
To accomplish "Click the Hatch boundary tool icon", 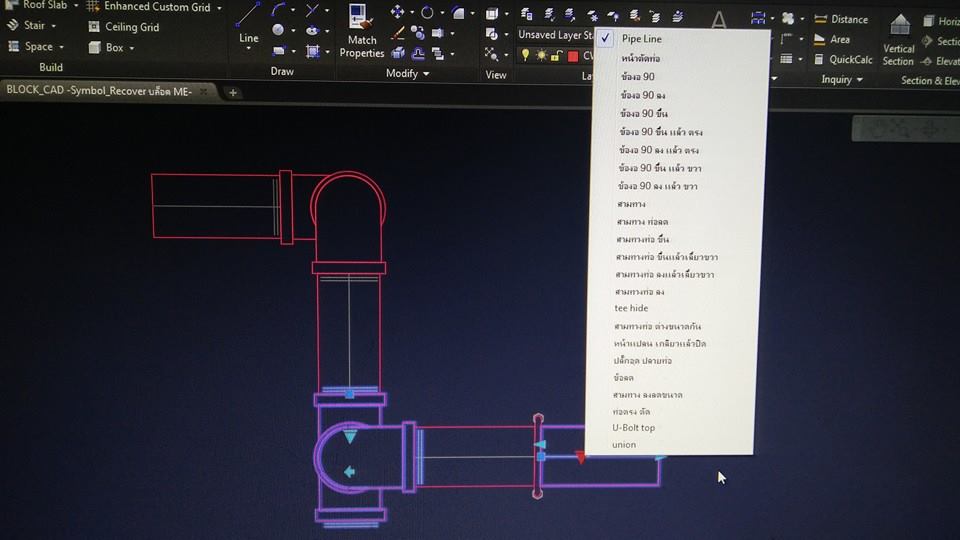I will (313, 51).
